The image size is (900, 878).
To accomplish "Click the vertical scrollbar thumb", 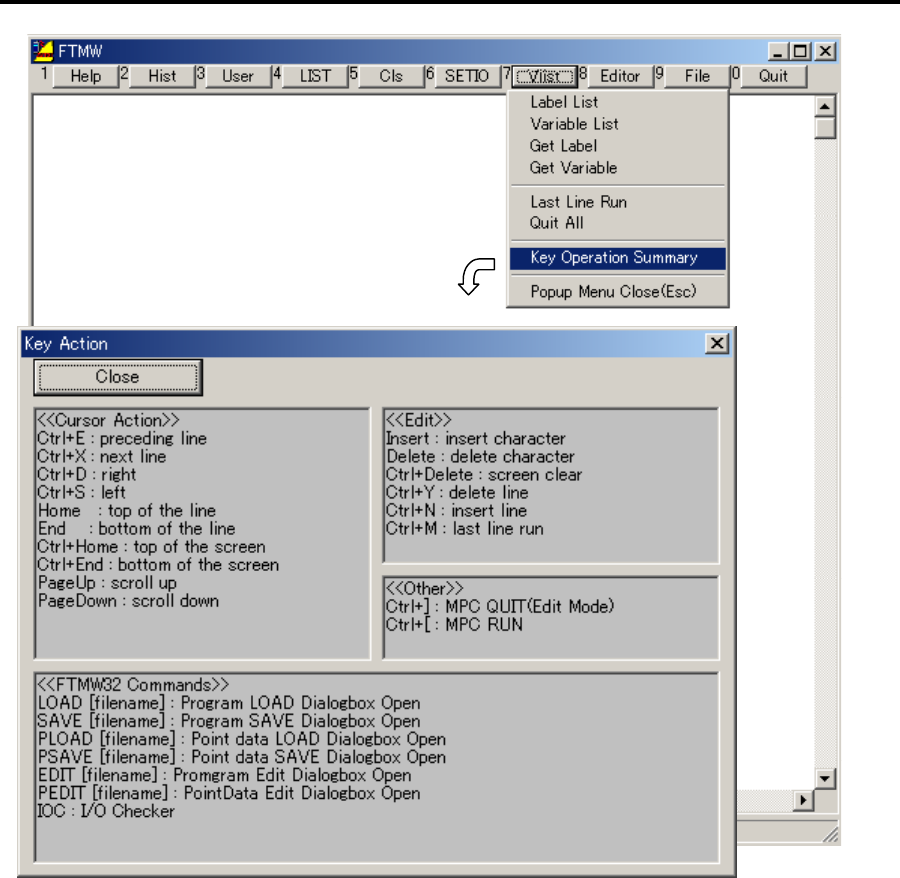I will tap(825, 127).
